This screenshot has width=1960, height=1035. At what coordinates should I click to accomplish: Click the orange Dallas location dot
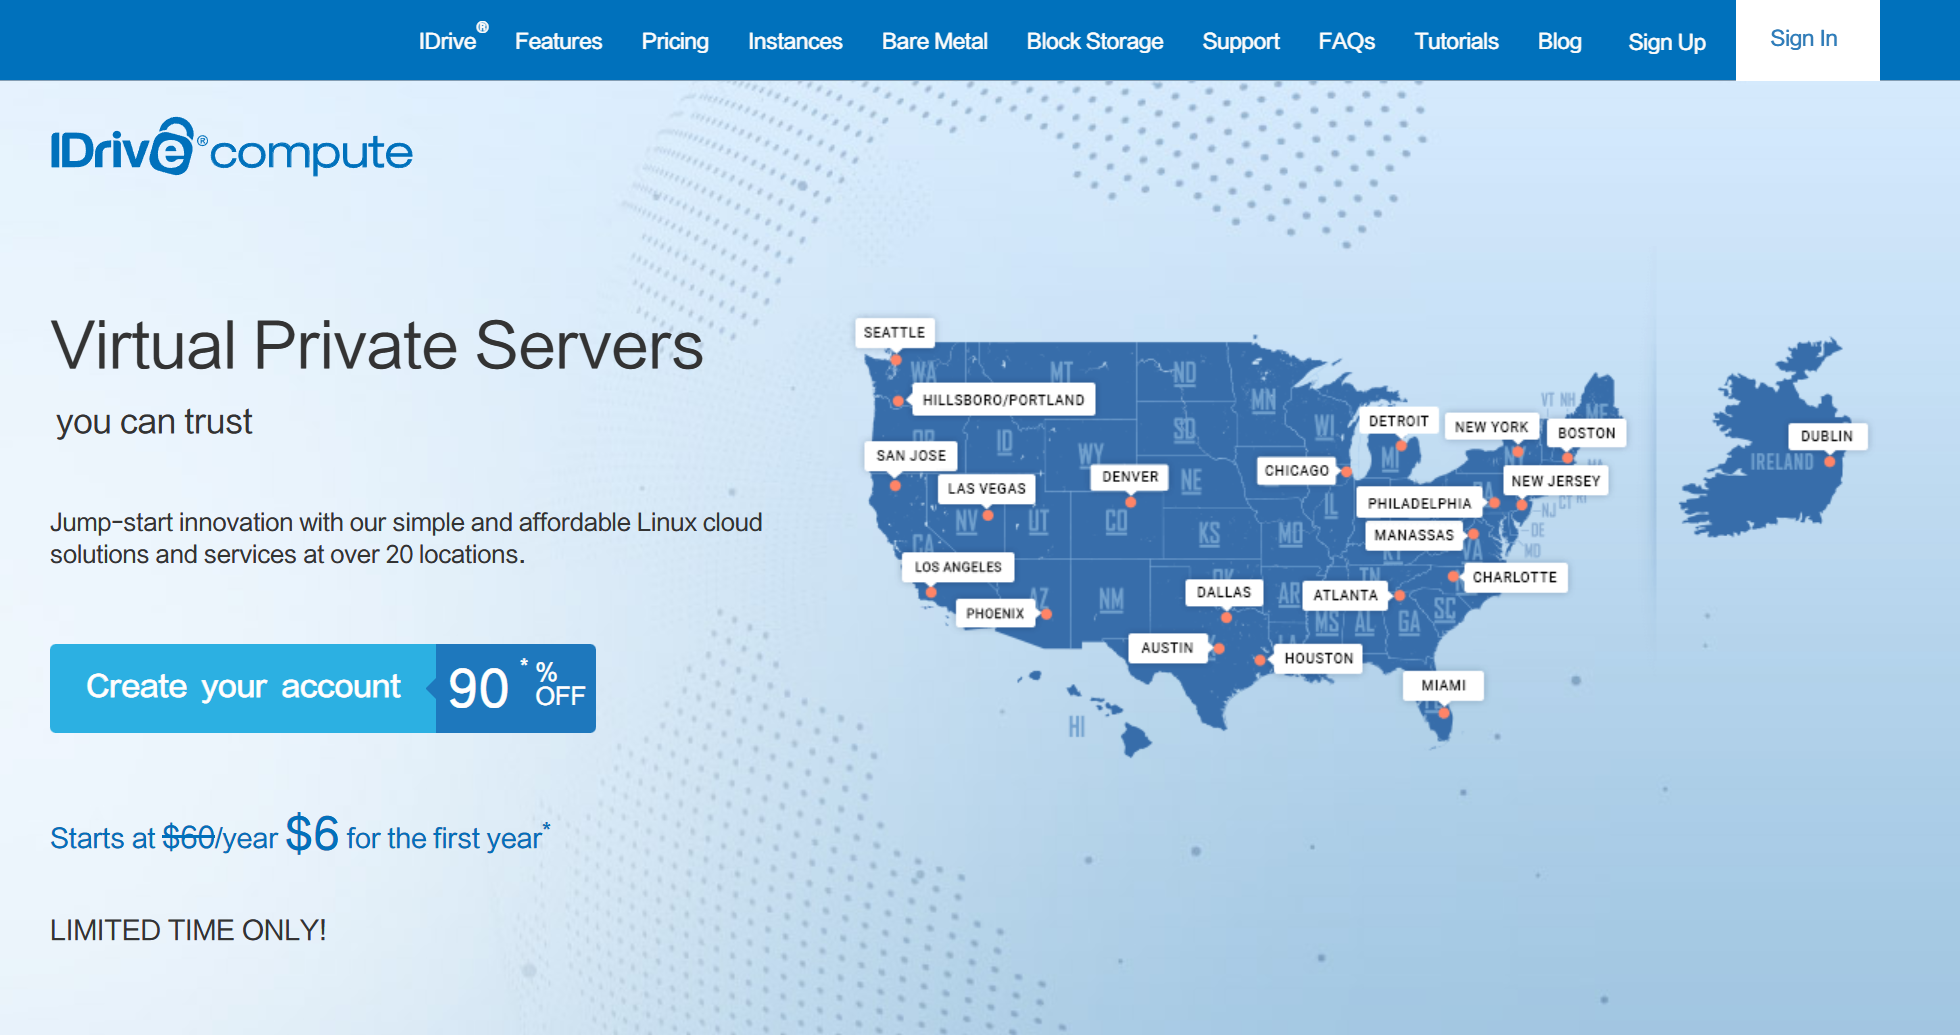[x=1227, y=618]
